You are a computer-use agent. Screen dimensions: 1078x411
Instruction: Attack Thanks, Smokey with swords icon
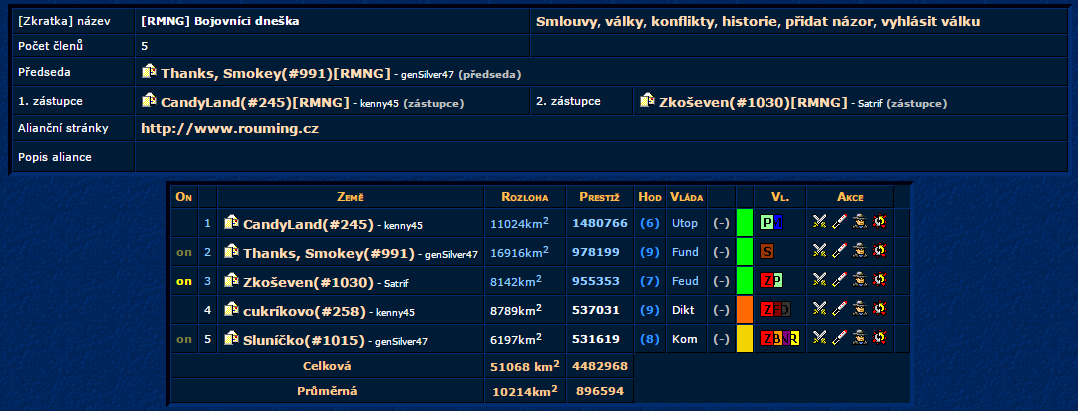point(818,251)
